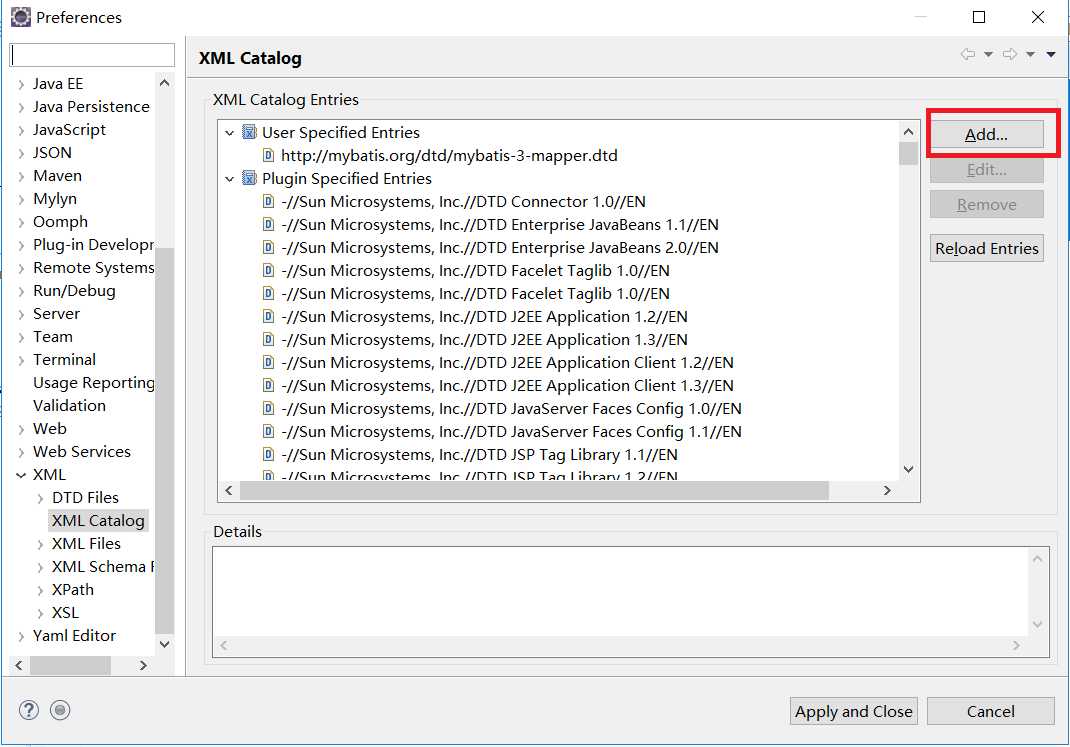
Task: Click the back navigation arrow icon
Action: (x=968, y=54)
